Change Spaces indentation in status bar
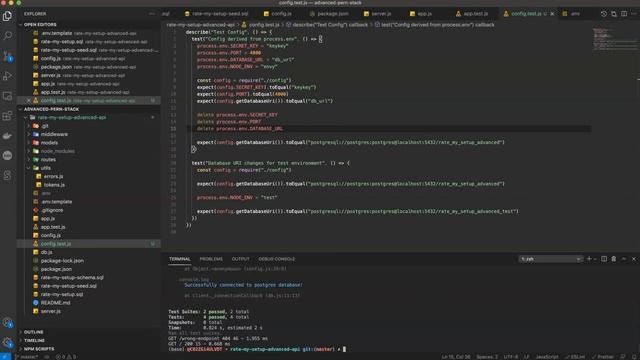This screenshot has height=360, width=640. pyautogui.click(x=487, y=357)
